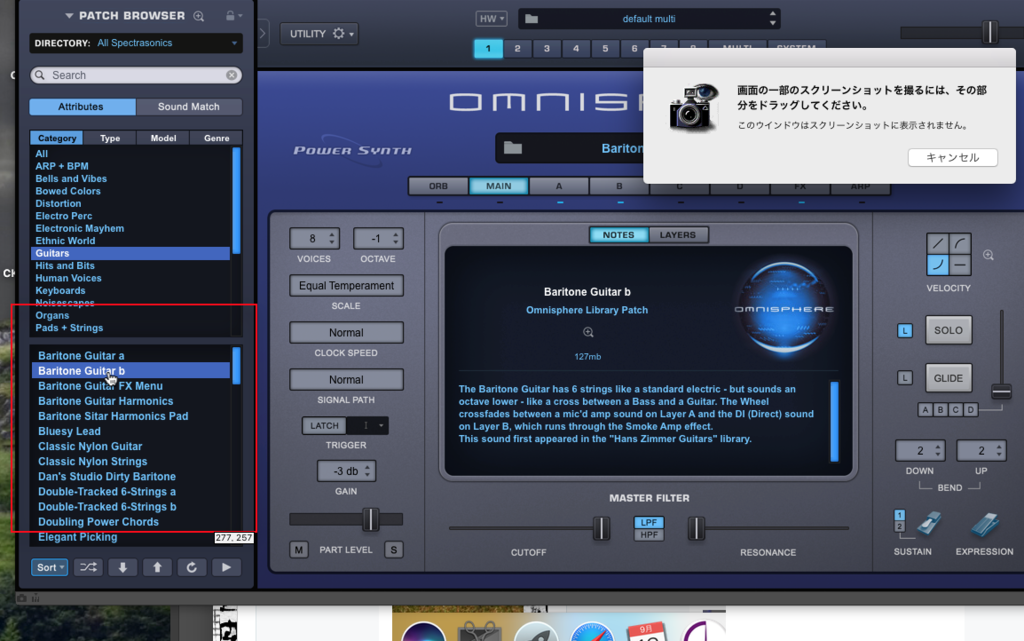Viewport: 1024px width, 641px height.
Task: Solo the part with S button
Action: pos(393,550)
